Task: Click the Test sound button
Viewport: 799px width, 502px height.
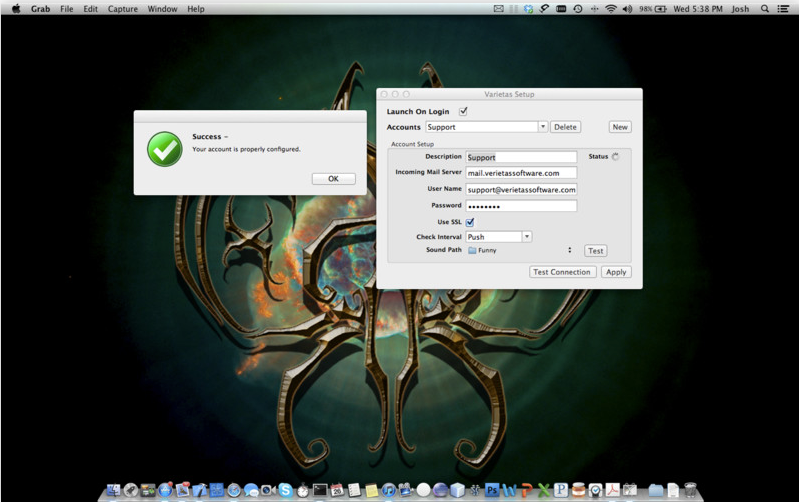Action: coord(595,251)
